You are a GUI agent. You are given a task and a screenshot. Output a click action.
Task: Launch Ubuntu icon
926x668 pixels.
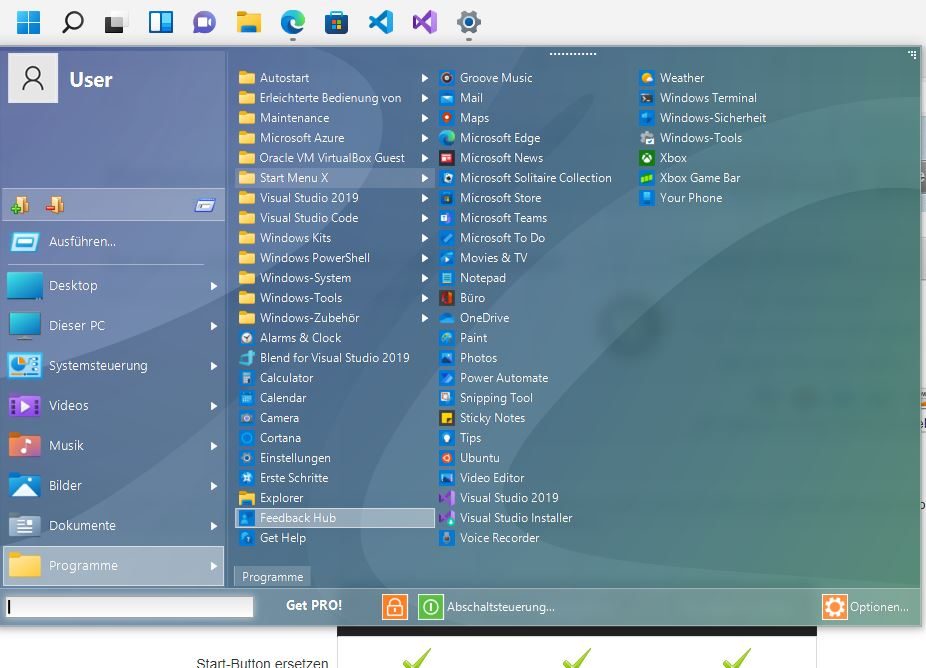point(447,458)
